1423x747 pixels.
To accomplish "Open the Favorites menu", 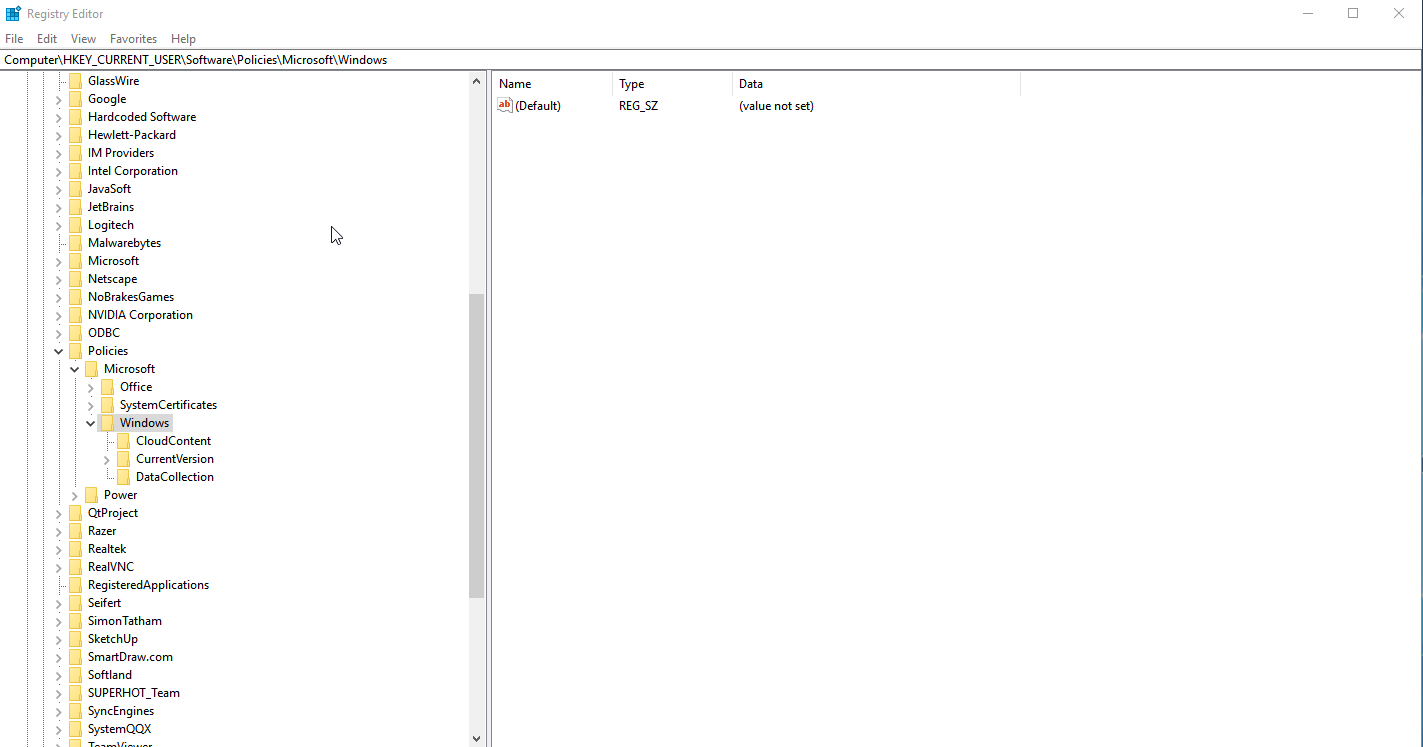I will coord(134,39).
